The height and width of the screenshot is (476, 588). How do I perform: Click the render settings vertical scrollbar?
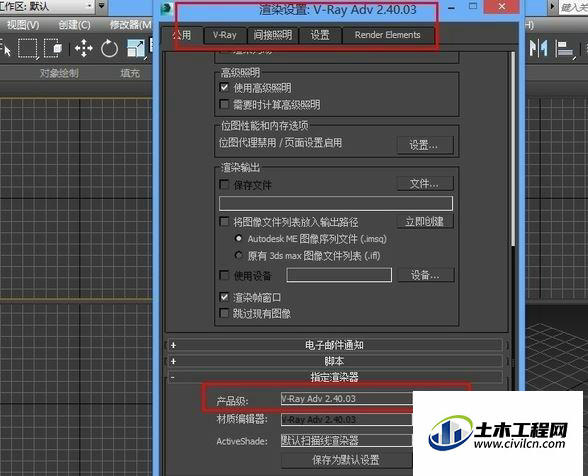[513, 150]
